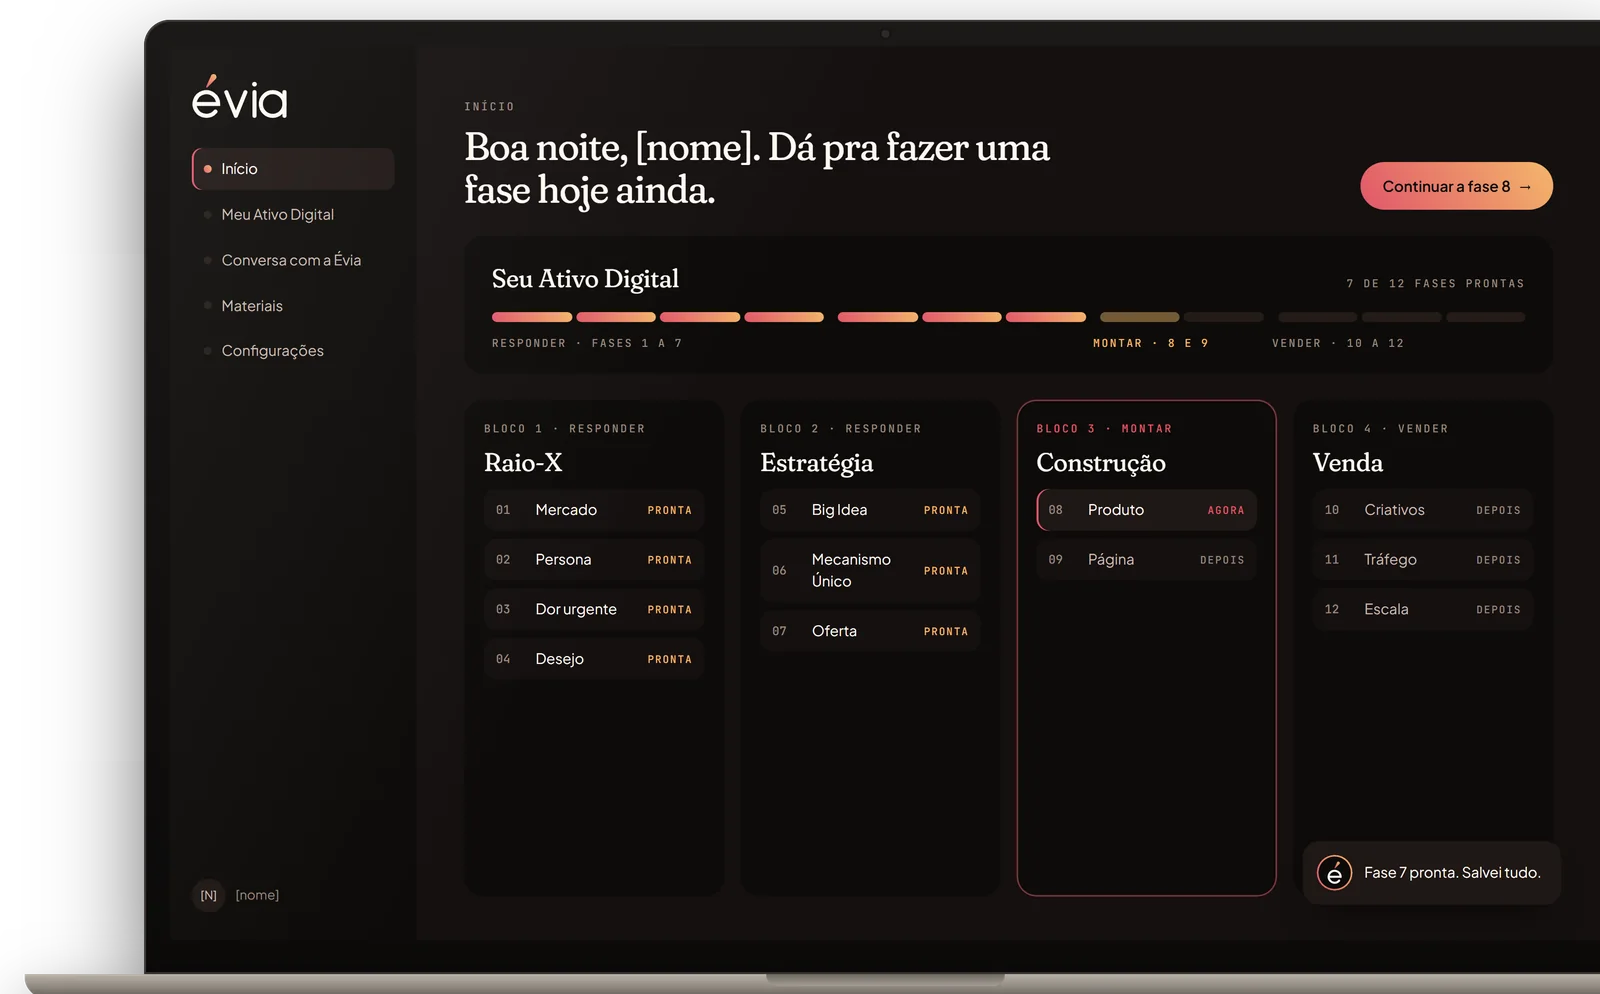Screen dimensions: 1600x994
Task: Click the Seu Ativo Digital heading
Action: coord(585,279)
